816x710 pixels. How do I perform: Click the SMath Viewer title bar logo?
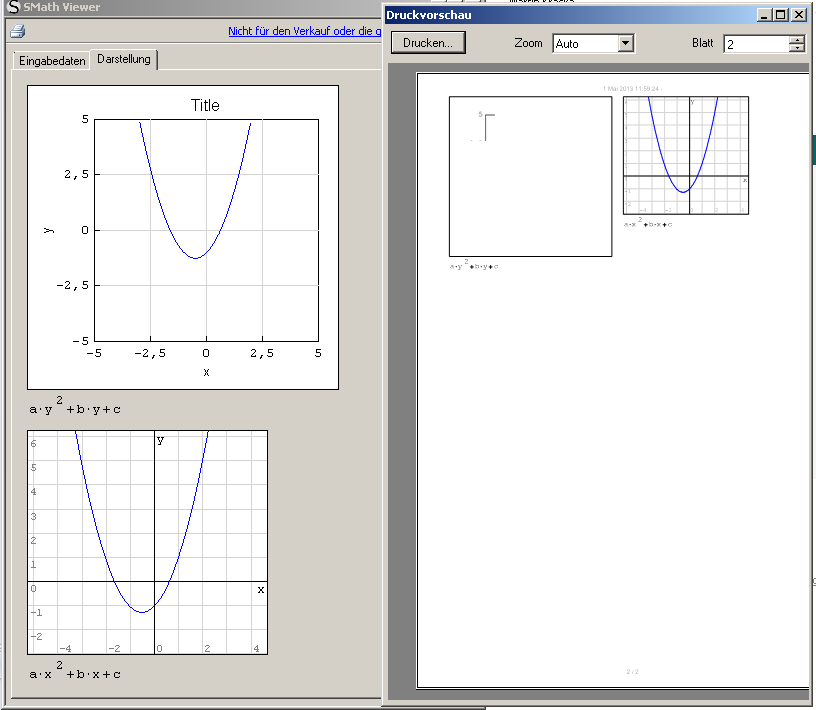click(13, 7)
